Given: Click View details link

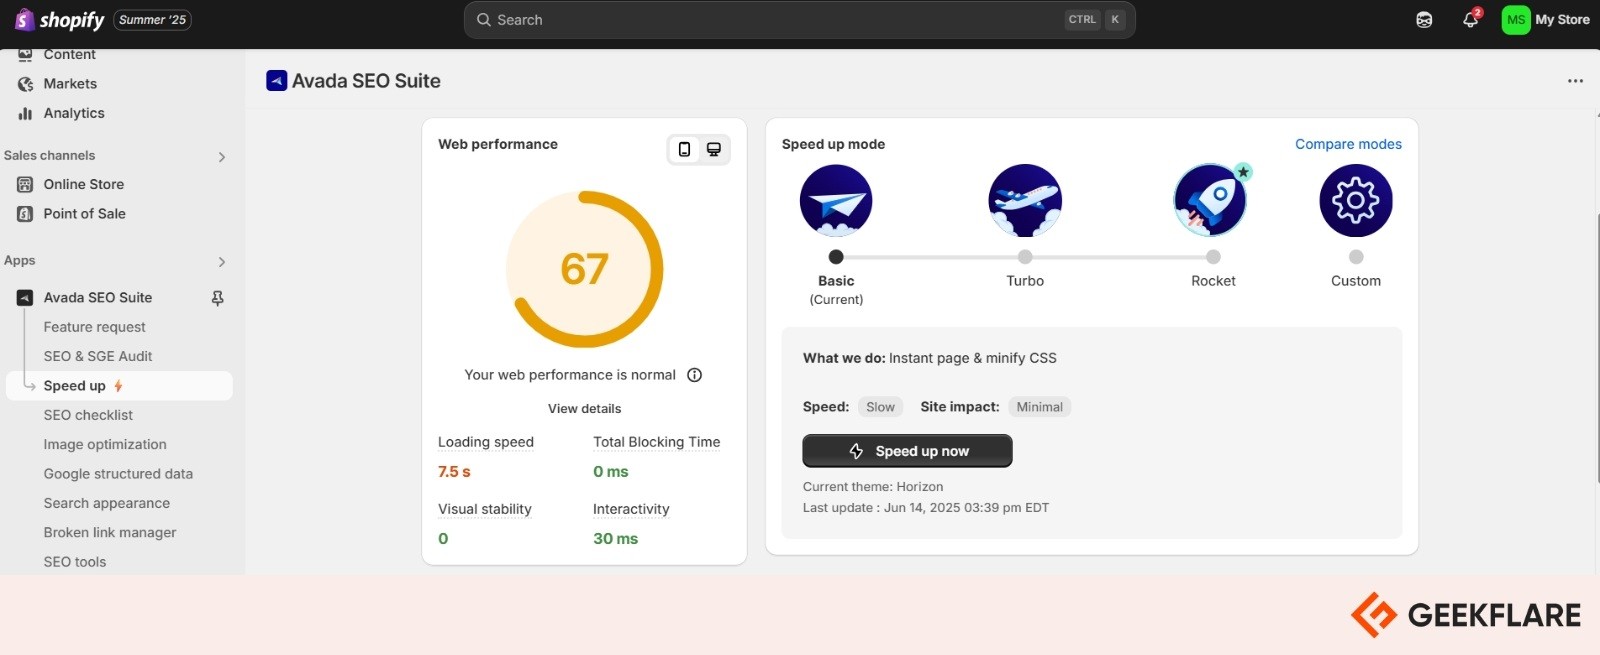Looking at the screenshot, I should (585, 408).
